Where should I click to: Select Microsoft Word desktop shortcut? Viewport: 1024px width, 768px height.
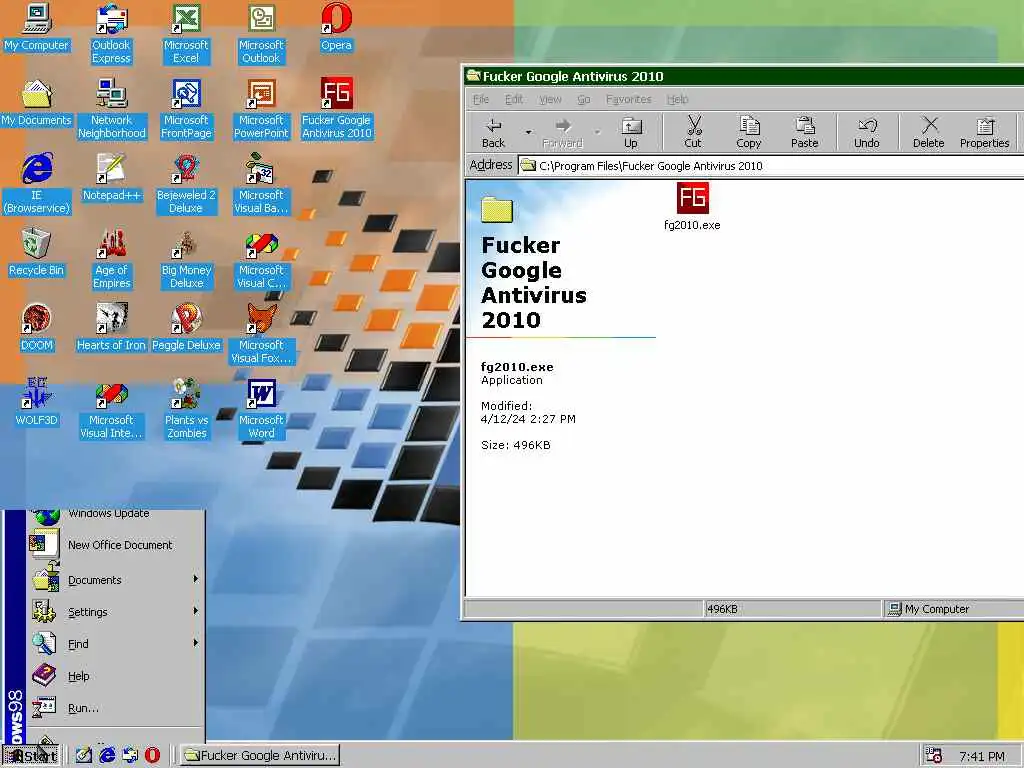(261, 409)
